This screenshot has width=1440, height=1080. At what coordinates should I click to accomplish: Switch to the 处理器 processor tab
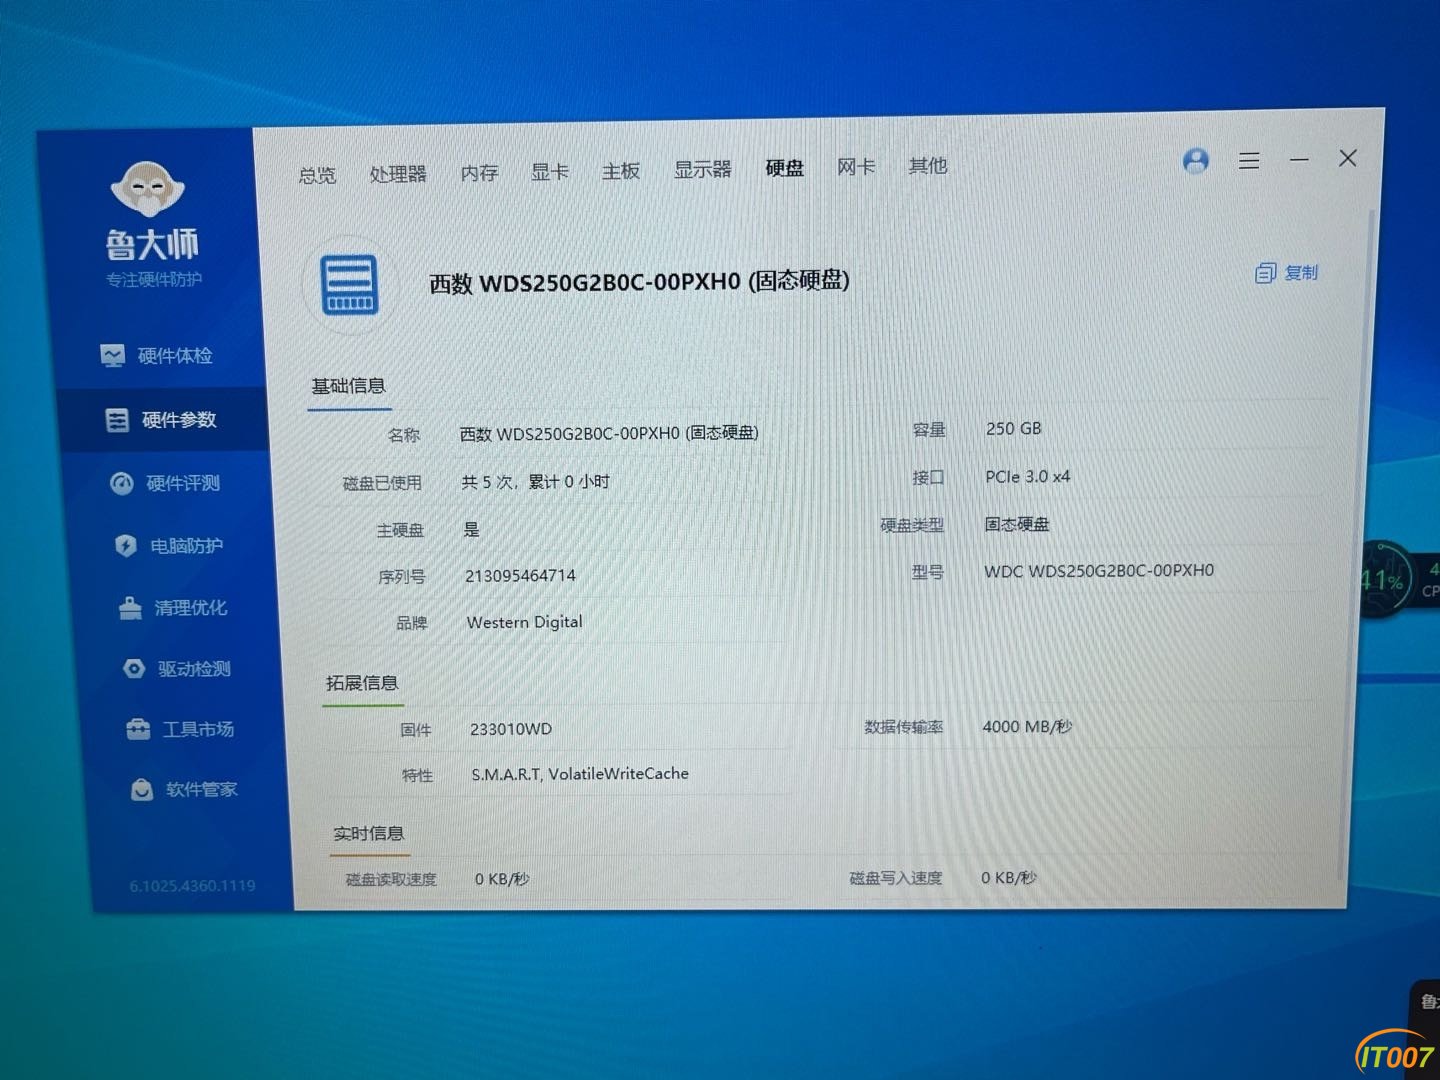click(x=397, y=174)
